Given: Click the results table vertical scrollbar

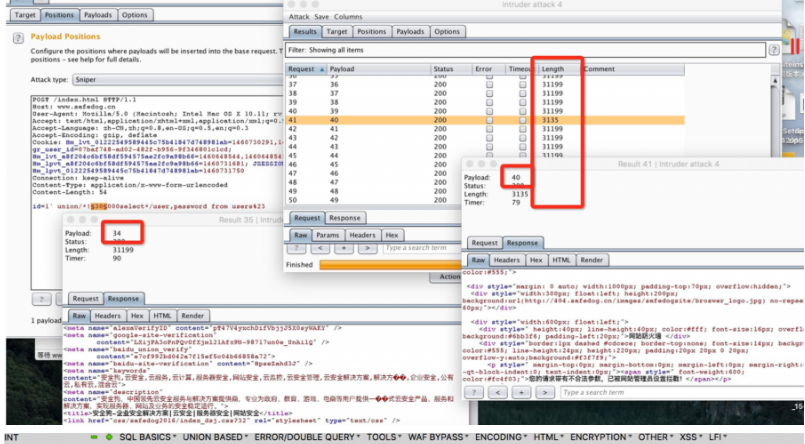Looking at the screenshot, I should coord(775,115).
